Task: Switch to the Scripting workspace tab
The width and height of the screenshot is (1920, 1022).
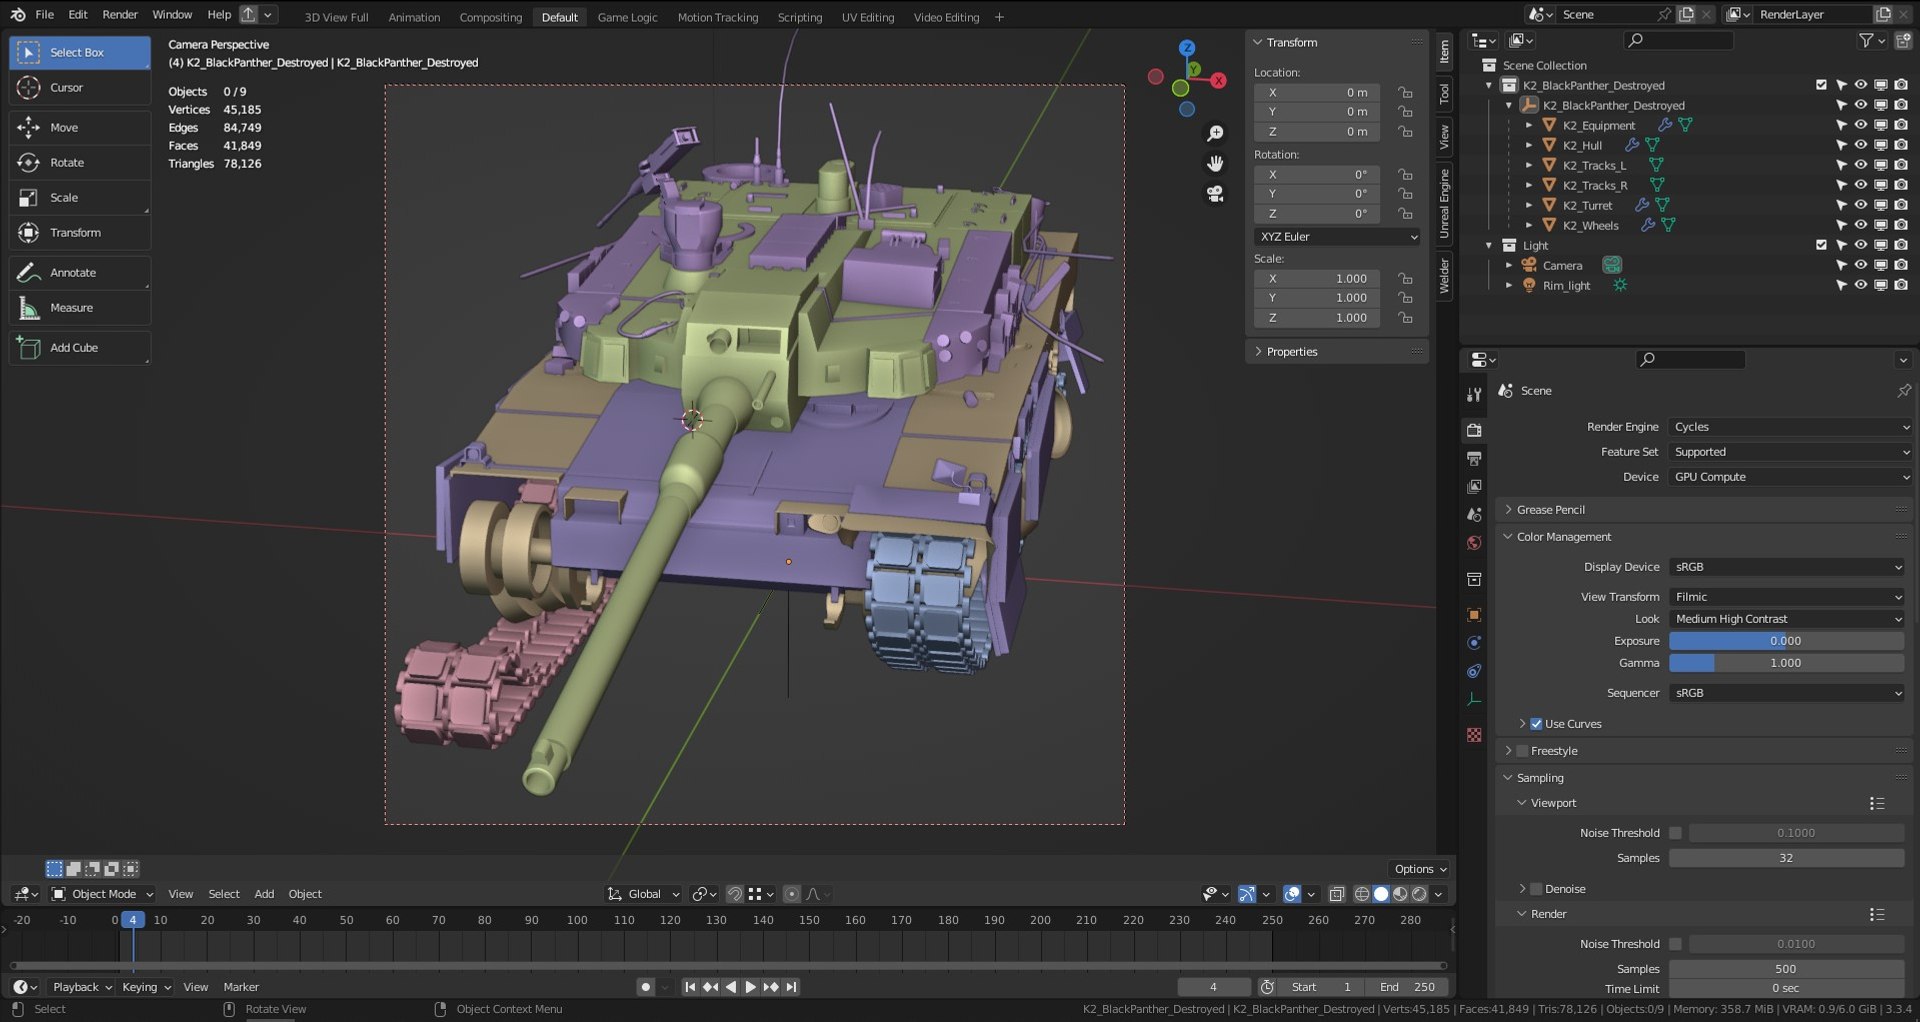Action: [800, 17]
